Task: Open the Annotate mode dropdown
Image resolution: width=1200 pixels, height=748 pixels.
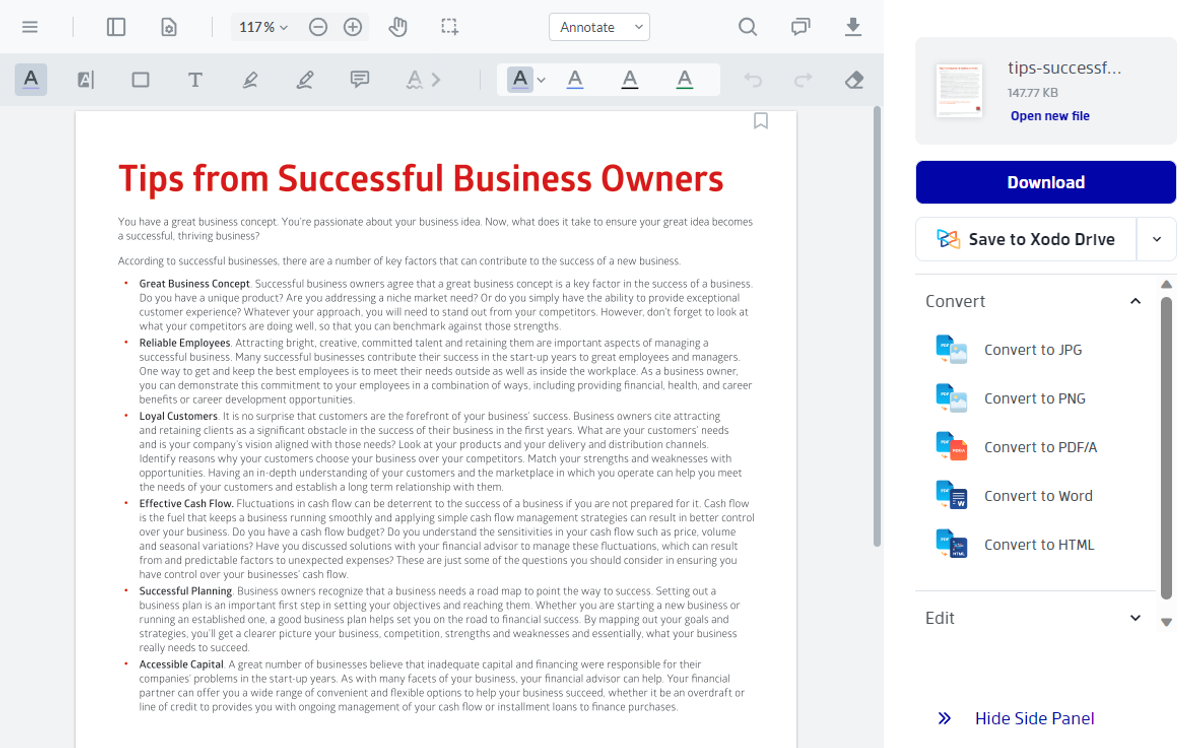Action: tap(599, 27)
